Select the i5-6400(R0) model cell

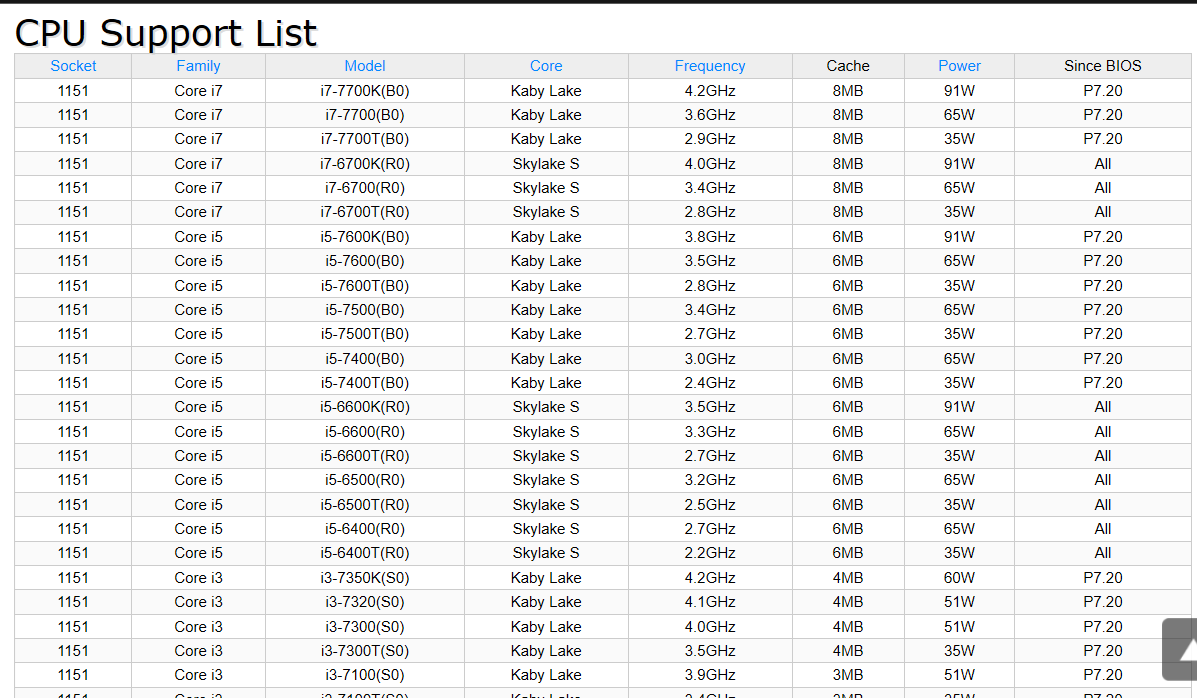click(x=365, y=529)
